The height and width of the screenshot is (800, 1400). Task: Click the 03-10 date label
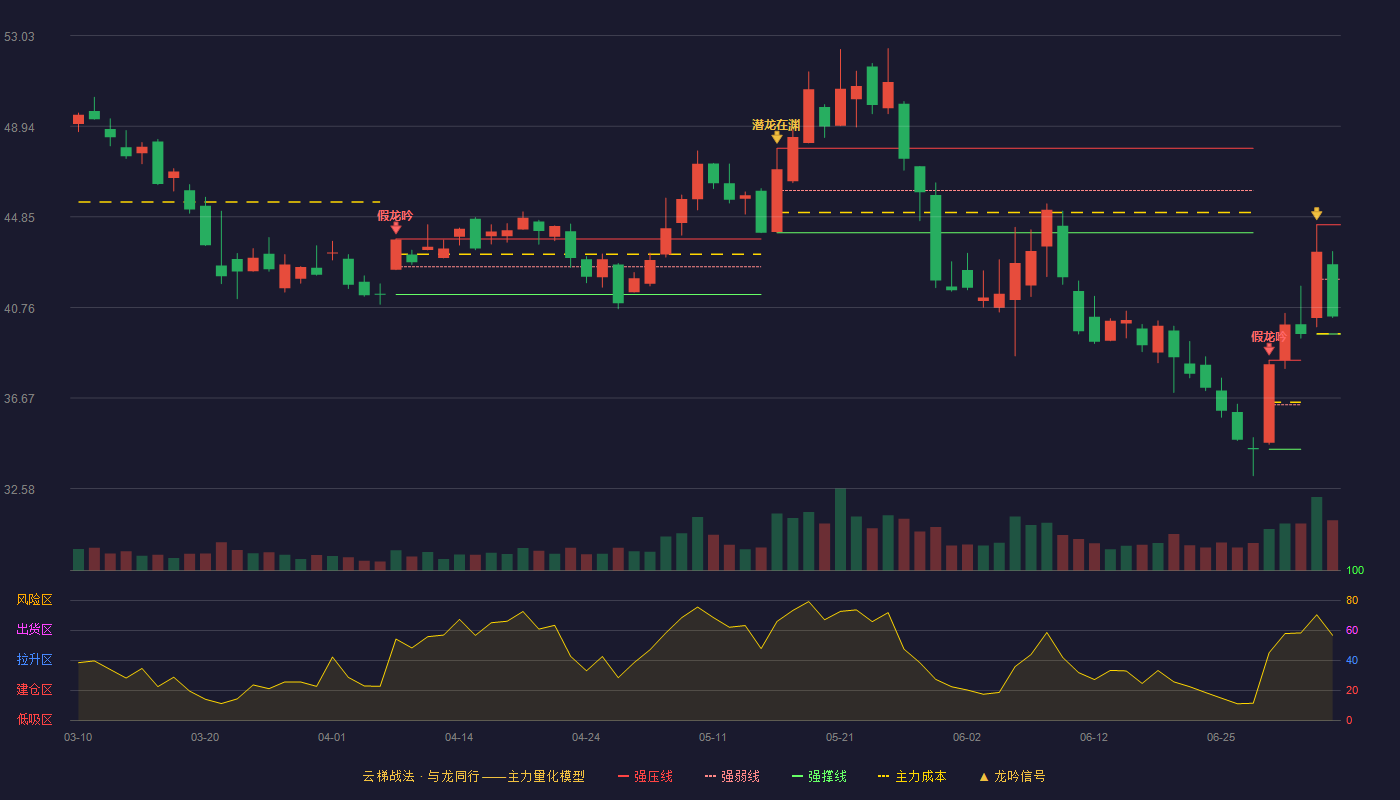click(78, 737)
